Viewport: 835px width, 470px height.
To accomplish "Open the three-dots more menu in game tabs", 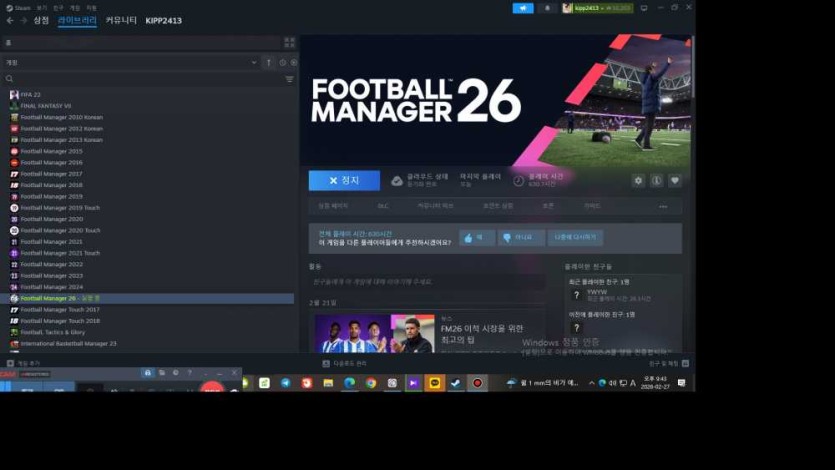I will [662, 206].
